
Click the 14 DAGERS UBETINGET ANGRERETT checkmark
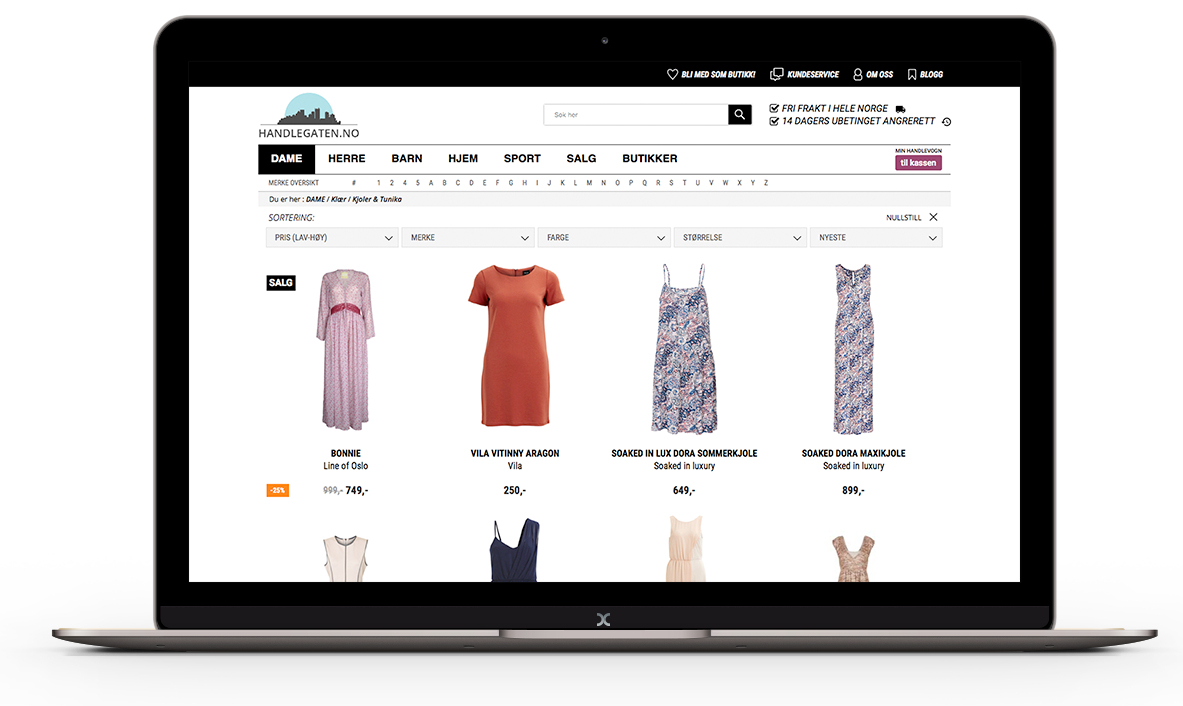774,121
